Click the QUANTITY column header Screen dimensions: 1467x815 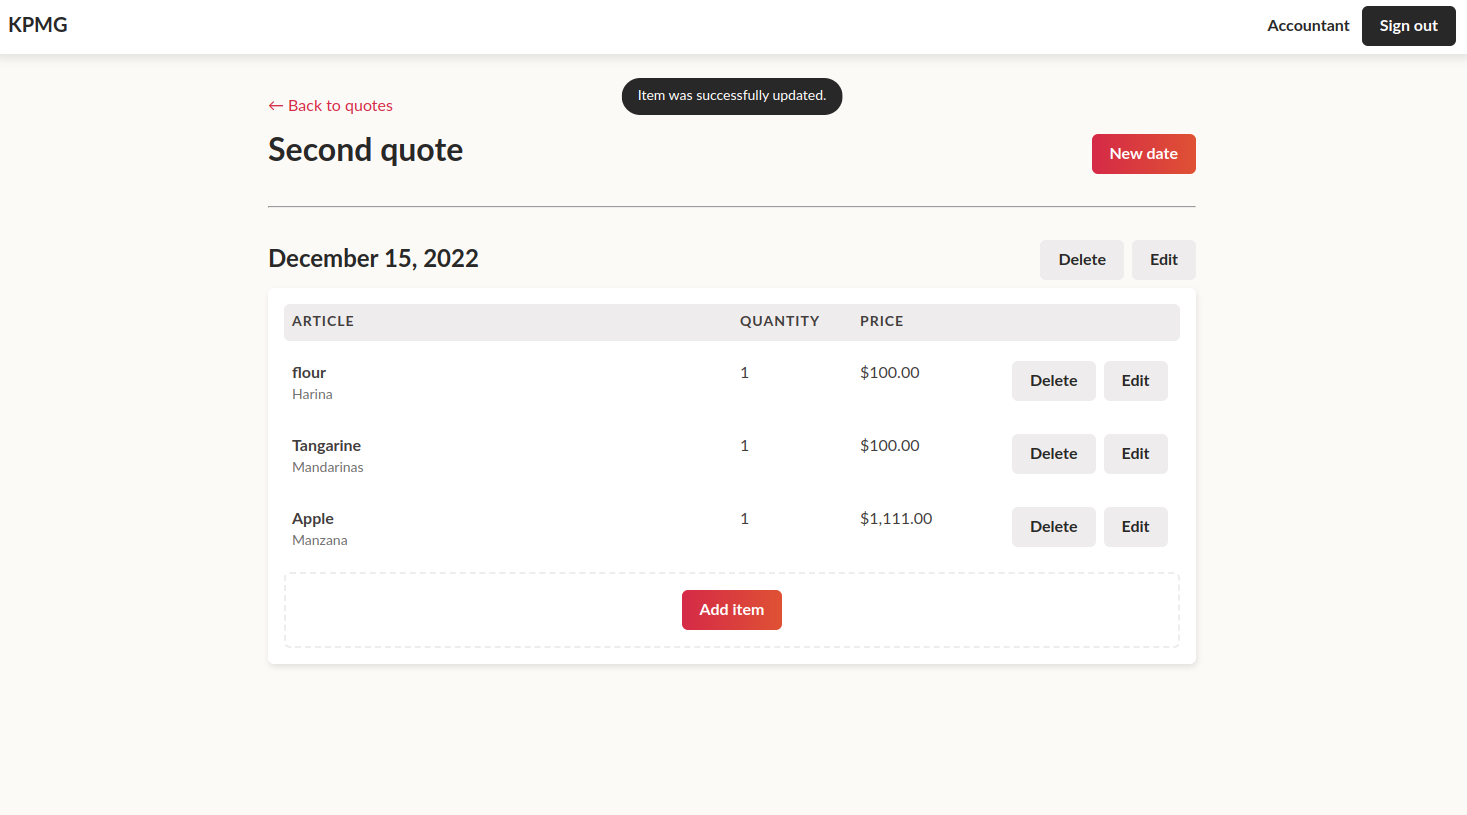779,321
